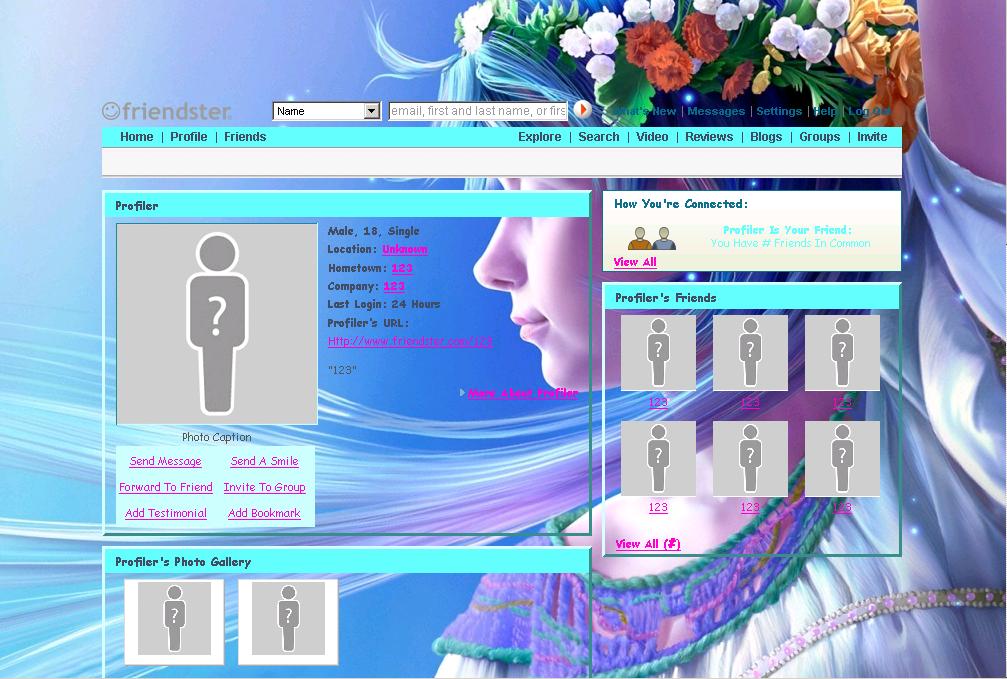
Task: Click the Add Testimonial link
Action: [x=166, y=514]
